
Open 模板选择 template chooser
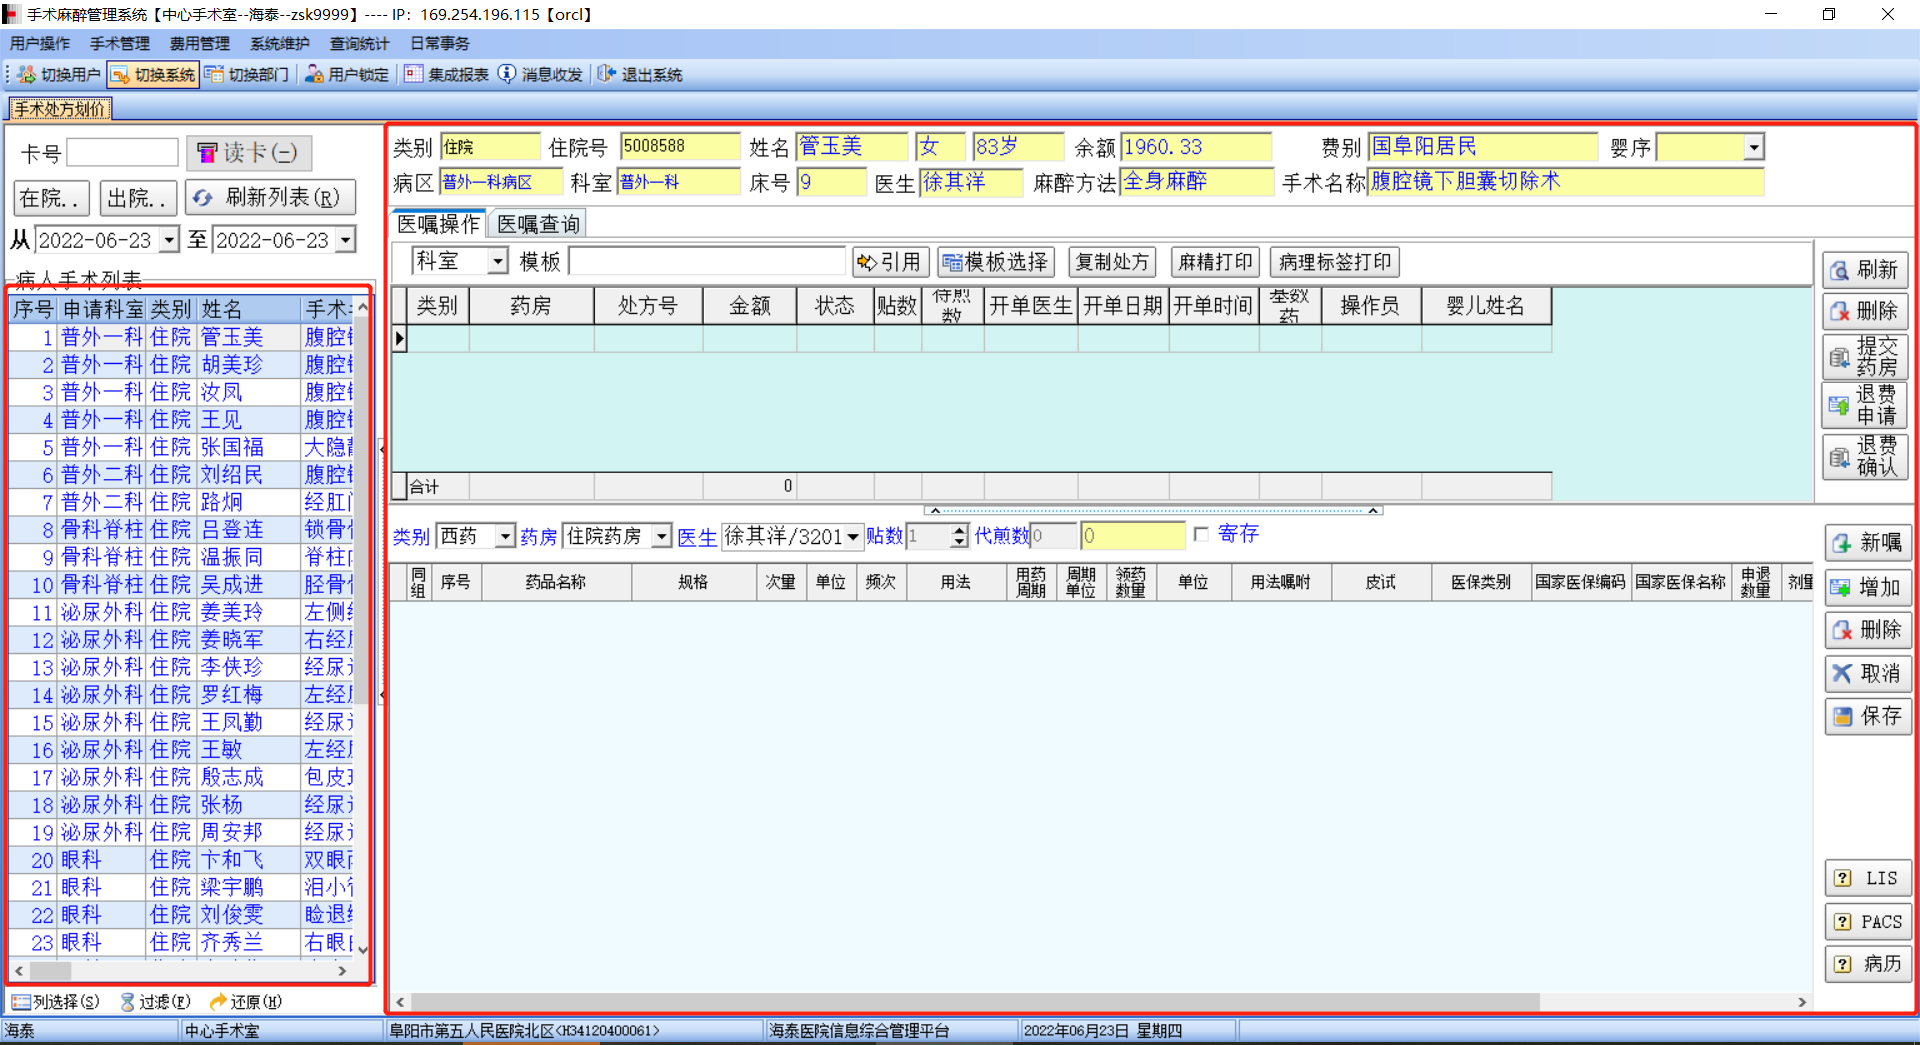click(995, 262)
